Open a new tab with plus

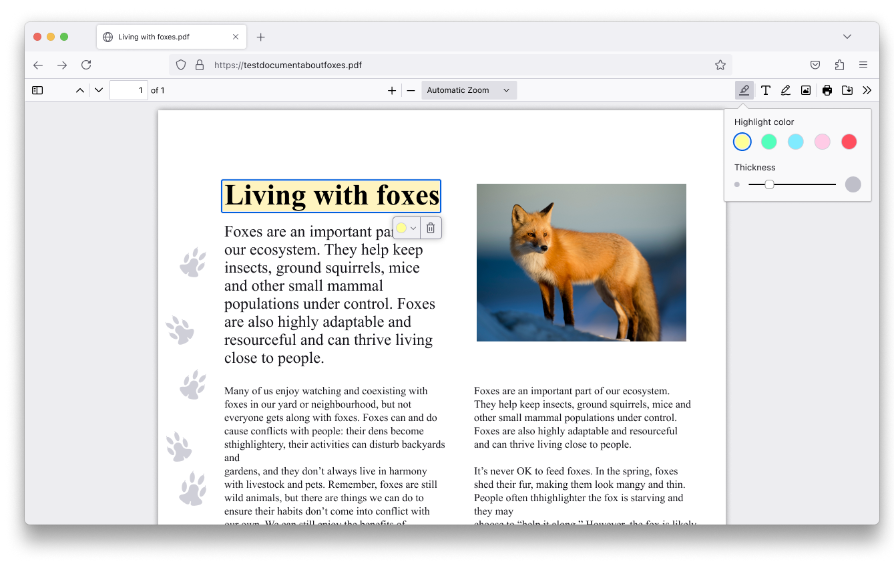[x=261, y=37]
